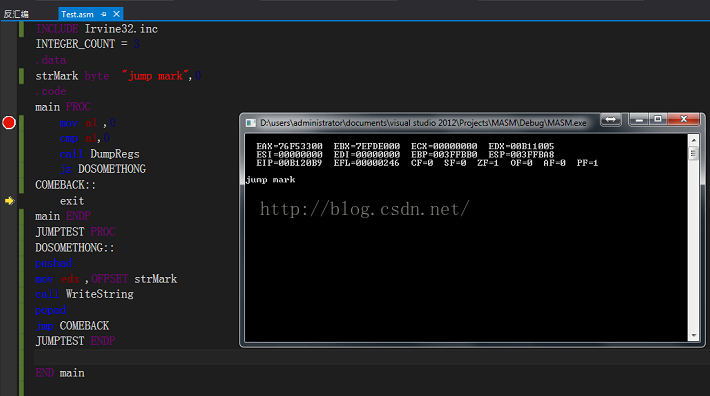Click the 'DOSOMETHONG::' label
Image resolution: width=710 pixels, height=396 pixels.
click(75, 248)
